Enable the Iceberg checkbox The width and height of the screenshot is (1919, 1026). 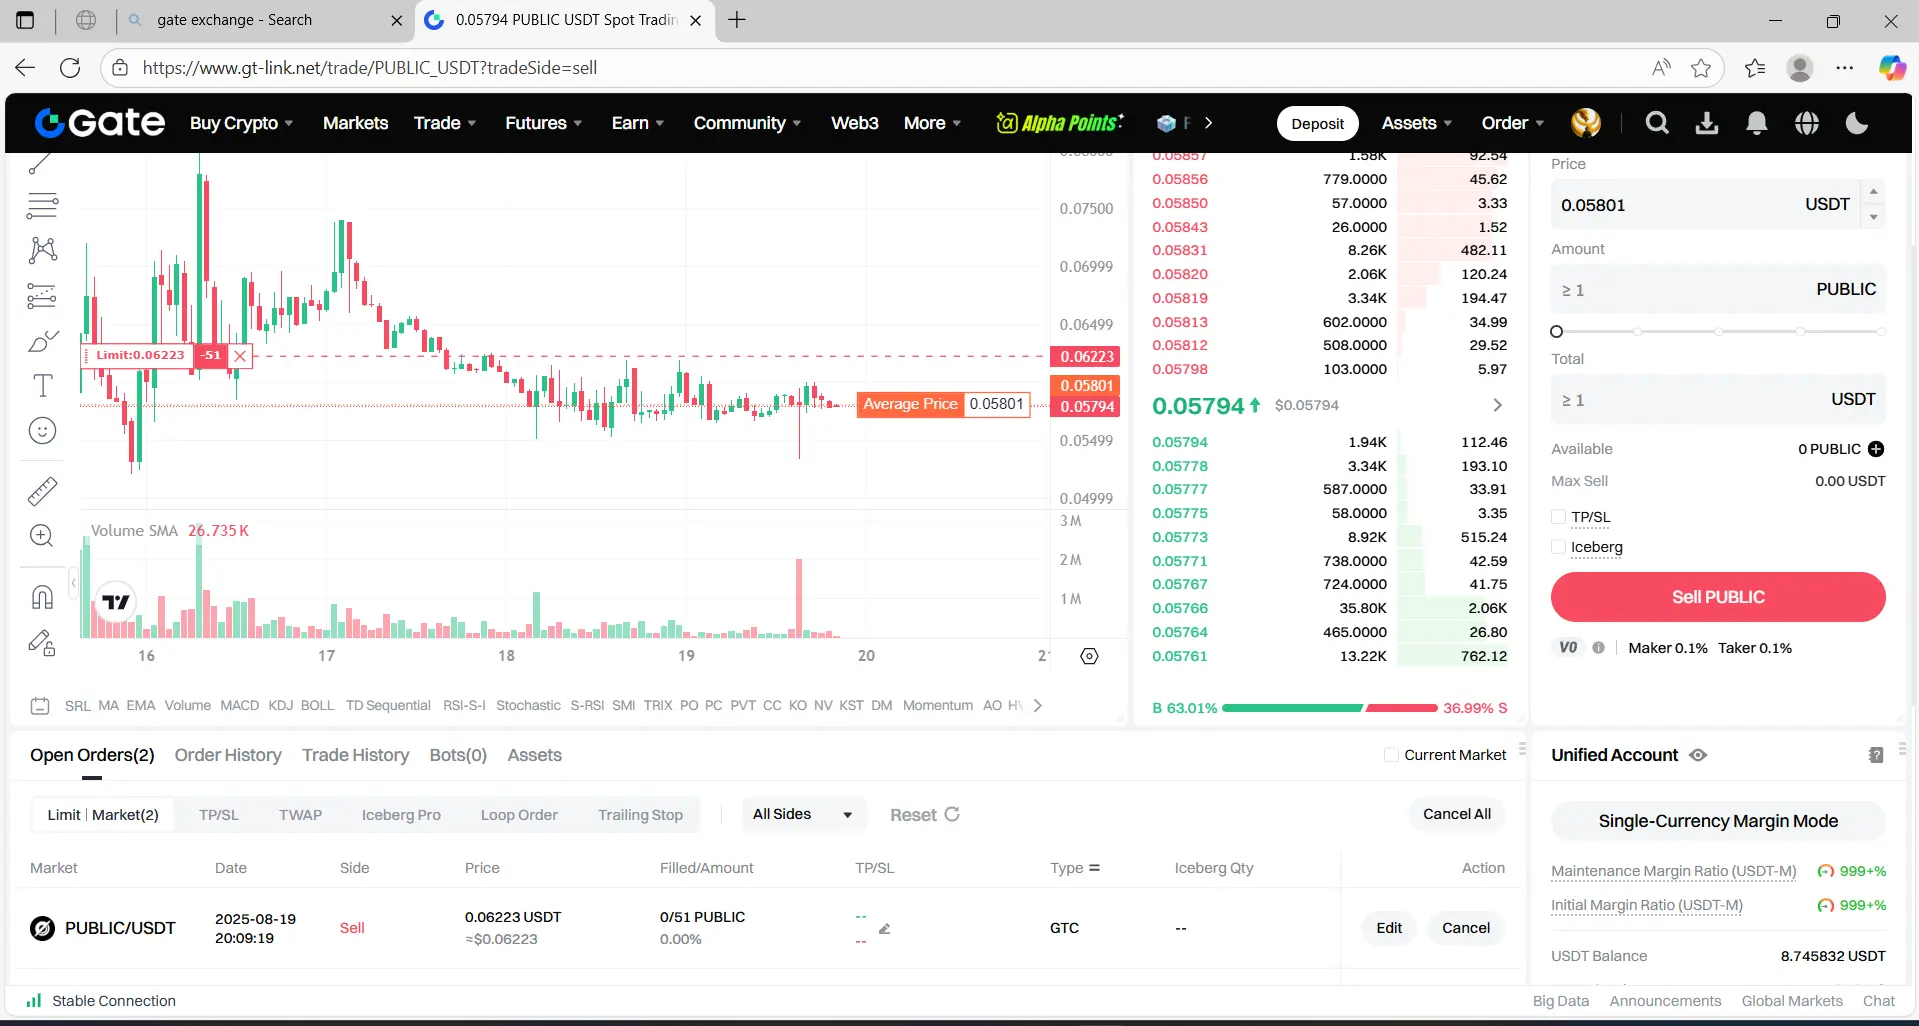[1558, 547]
